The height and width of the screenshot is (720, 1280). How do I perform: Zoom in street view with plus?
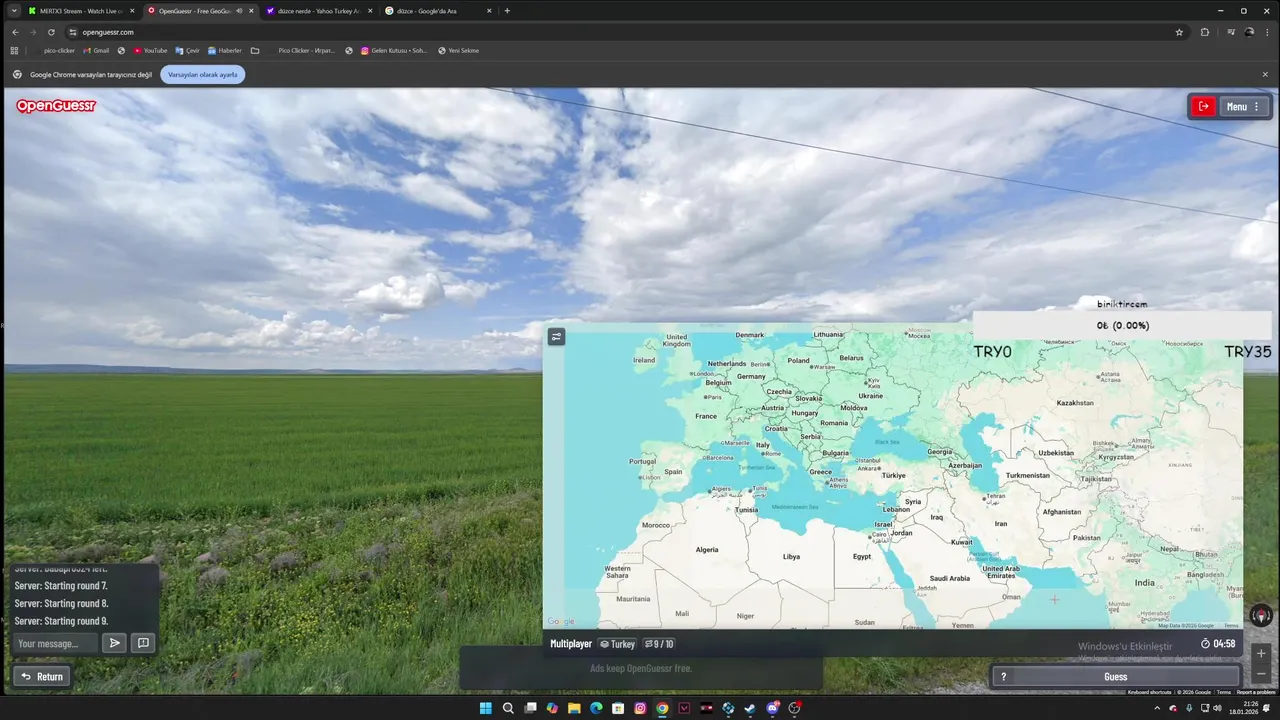[1261, 653]
